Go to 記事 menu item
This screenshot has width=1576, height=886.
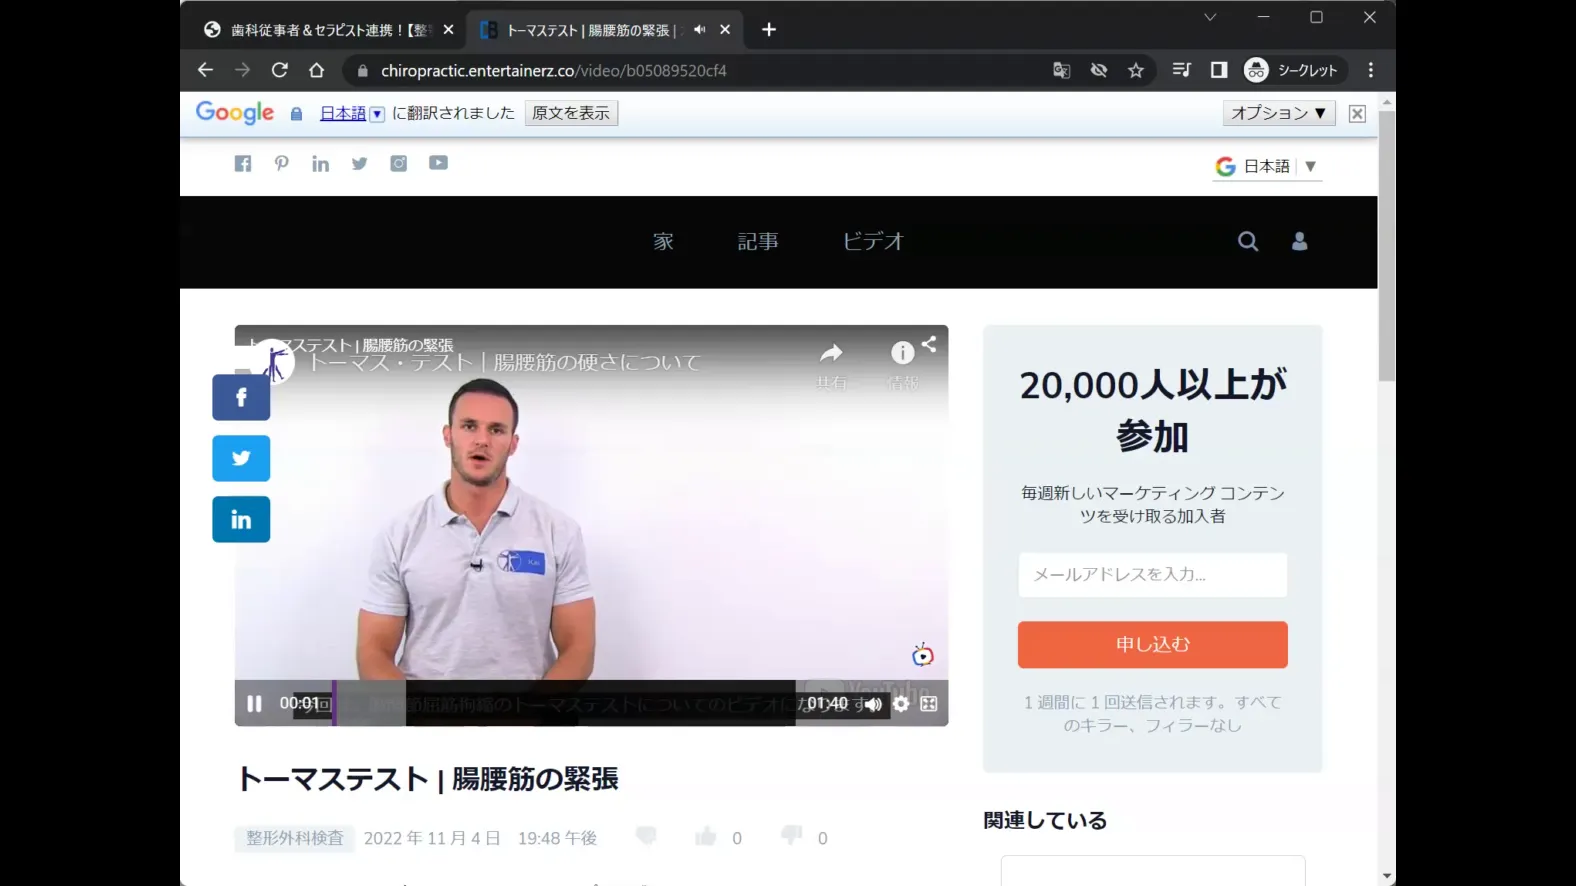[x=758, y=242]
